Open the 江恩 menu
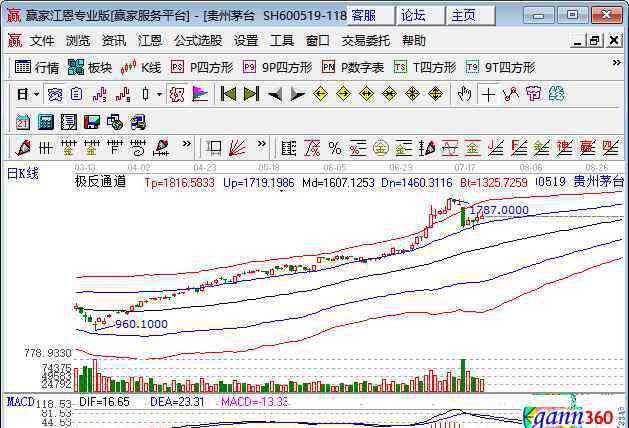The image size is (629, 428). tap(150, 41)
